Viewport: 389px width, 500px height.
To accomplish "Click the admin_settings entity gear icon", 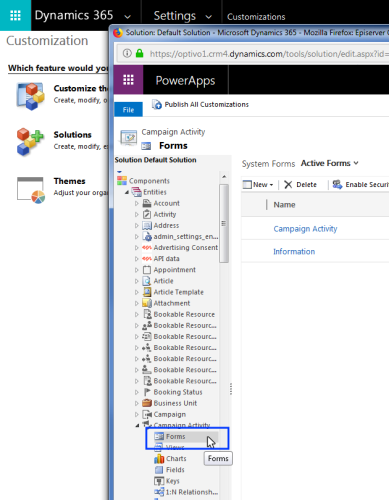I will [x=147, y=236].
